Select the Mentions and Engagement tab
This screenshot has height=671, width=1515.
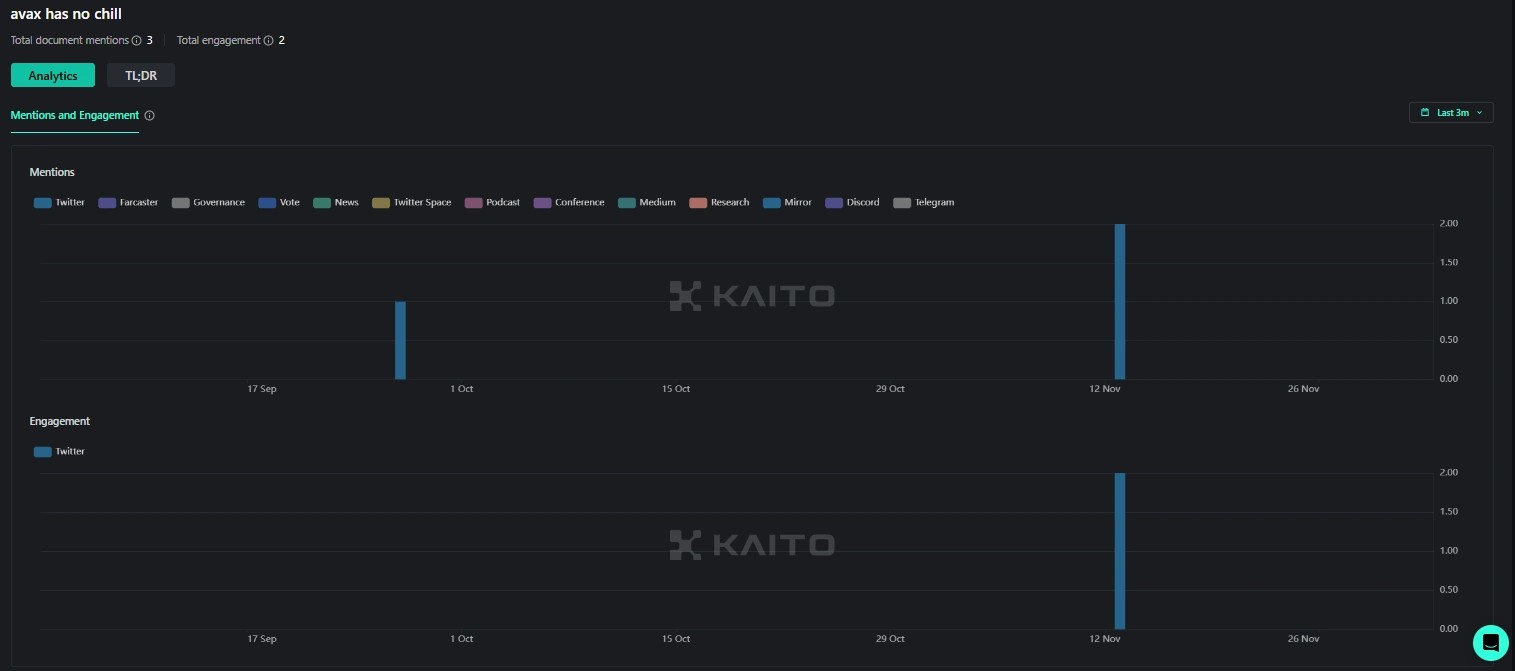[74, 116]
